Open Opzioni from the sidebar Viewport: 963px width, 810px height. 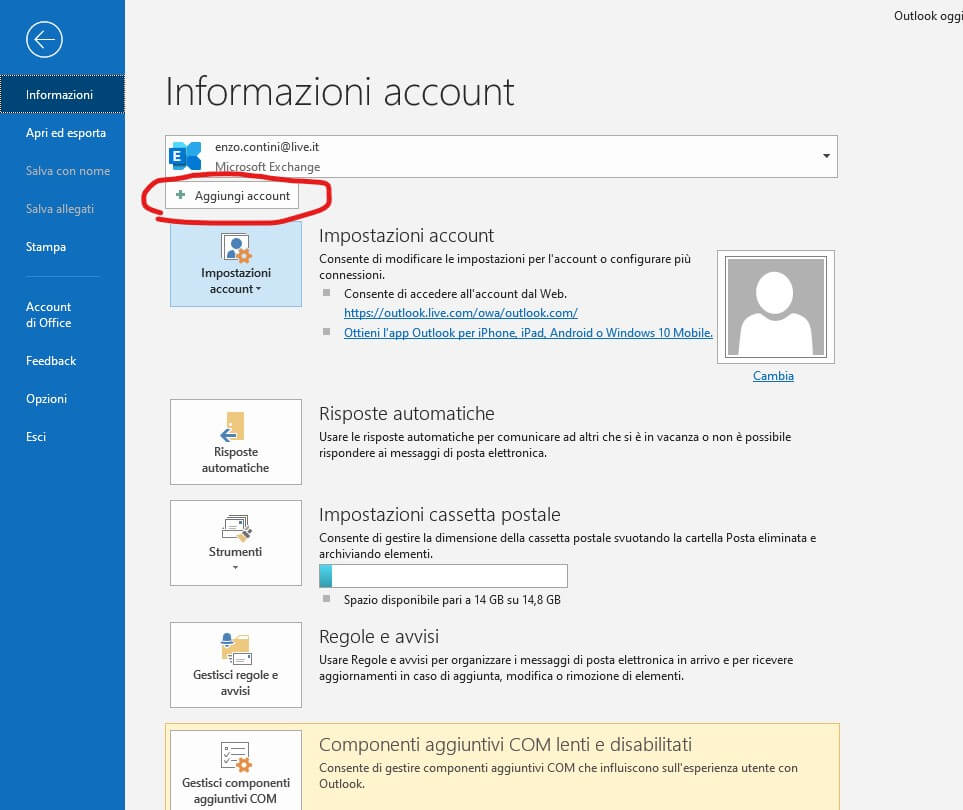tap(47, 399)
